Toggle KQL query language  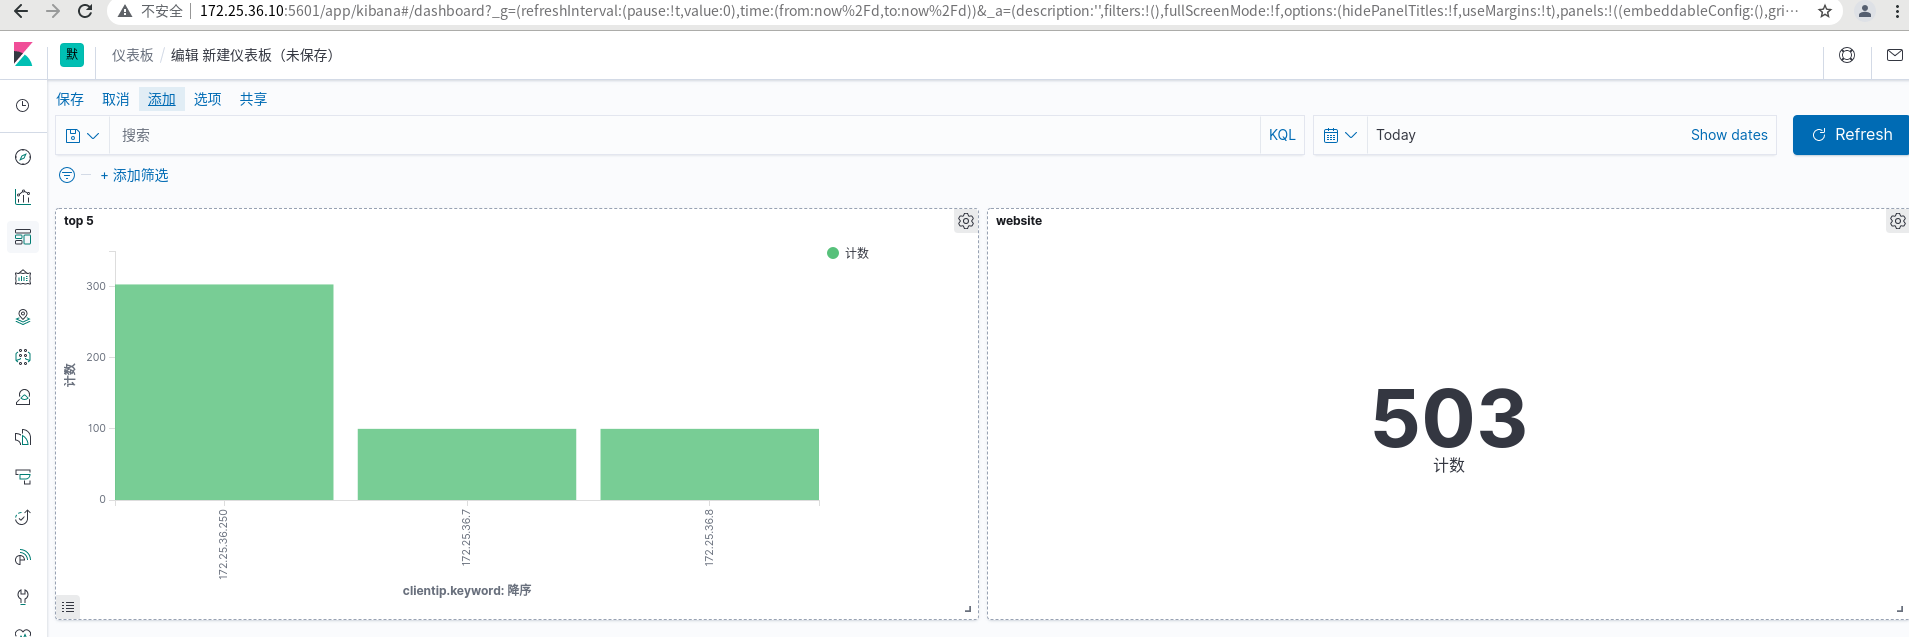click(x=1282, y=135)
